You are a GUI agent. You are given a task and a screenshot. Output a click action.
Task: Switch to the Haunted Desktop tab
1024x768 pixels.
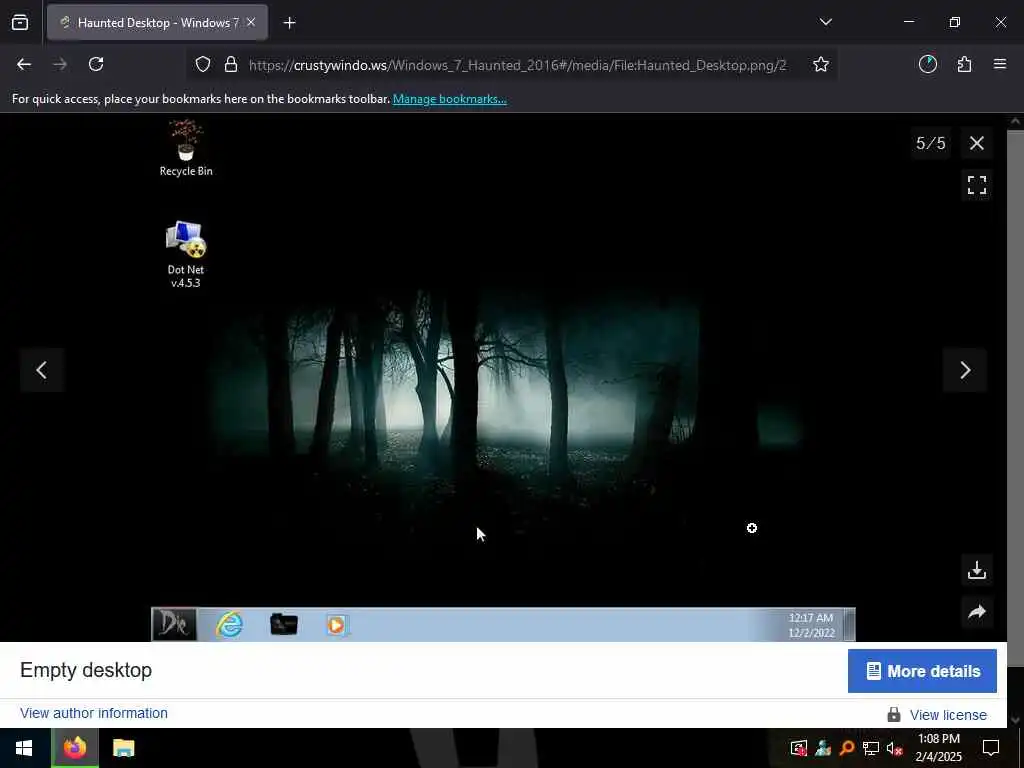[157, 23]
